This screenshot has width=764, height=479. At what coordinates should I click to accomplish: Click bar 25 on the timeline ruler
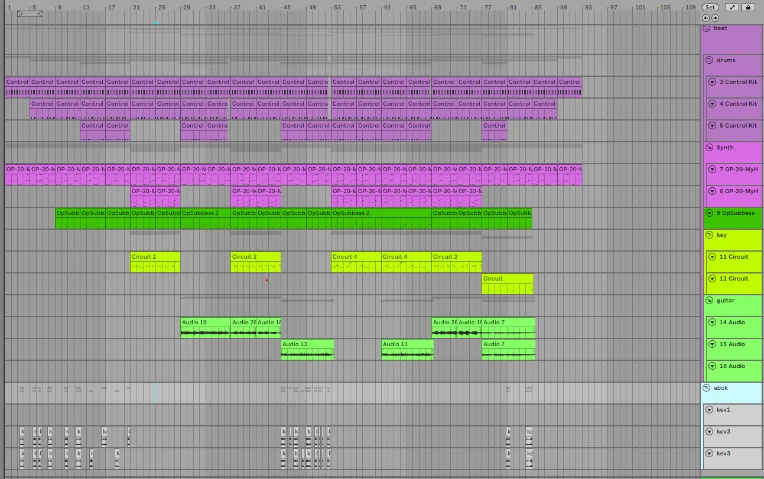coord(160,7)
